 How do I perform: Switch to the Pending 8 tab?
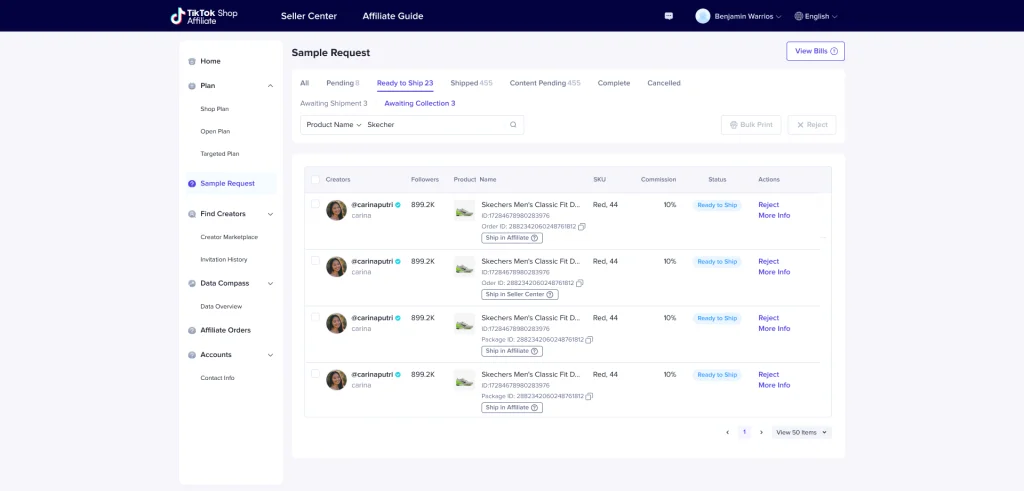[x=343, y=83]
